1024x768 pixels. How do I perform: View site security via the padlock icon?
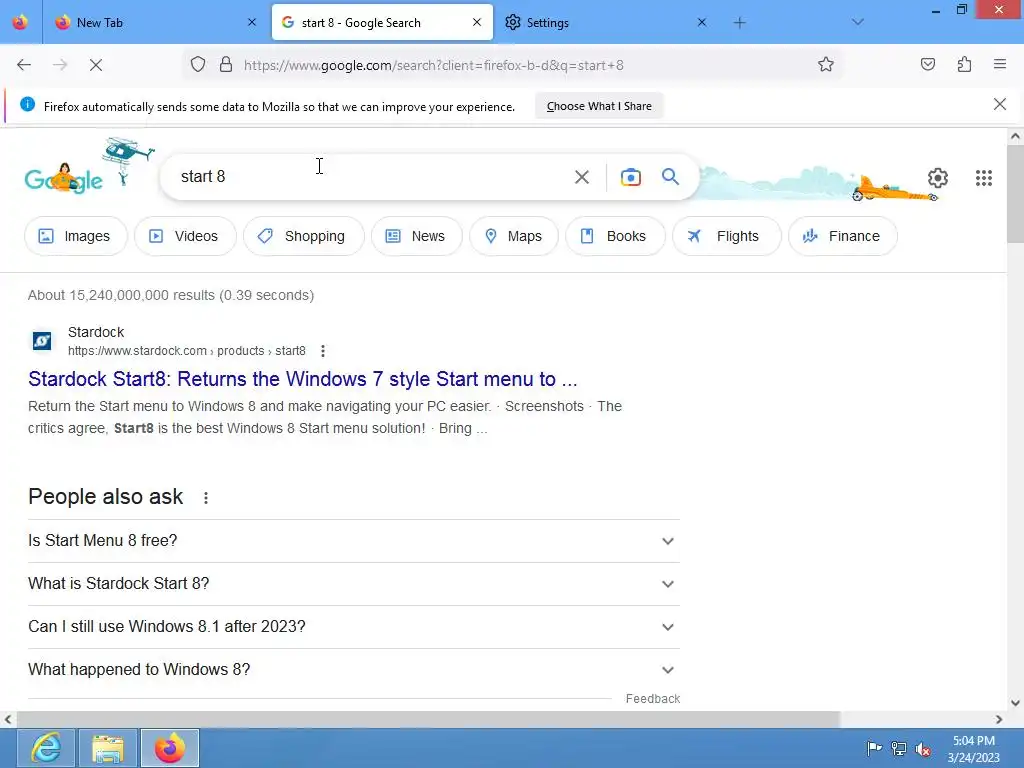pyautogui.click(x=226, y=65)
